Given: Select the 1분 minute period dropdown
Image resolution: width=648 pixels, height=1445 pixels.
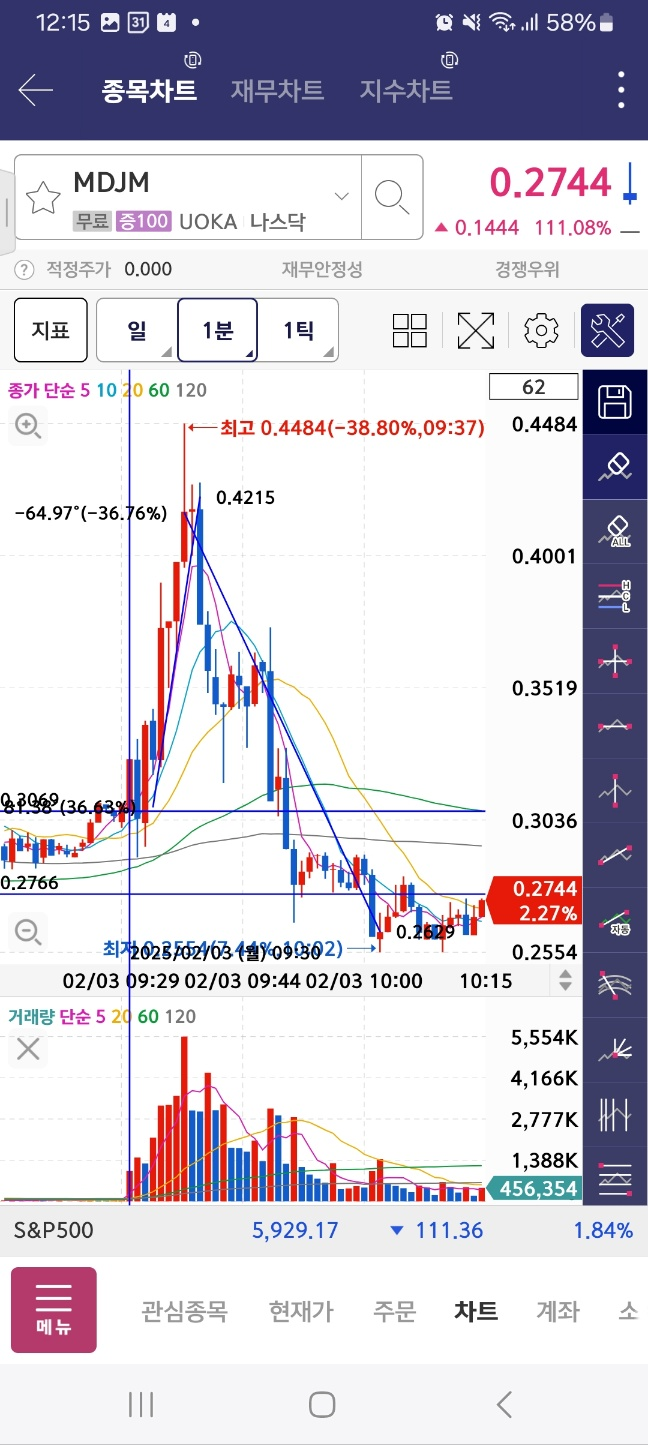Looking at the screenshot, I should click(x=217, y=330).
